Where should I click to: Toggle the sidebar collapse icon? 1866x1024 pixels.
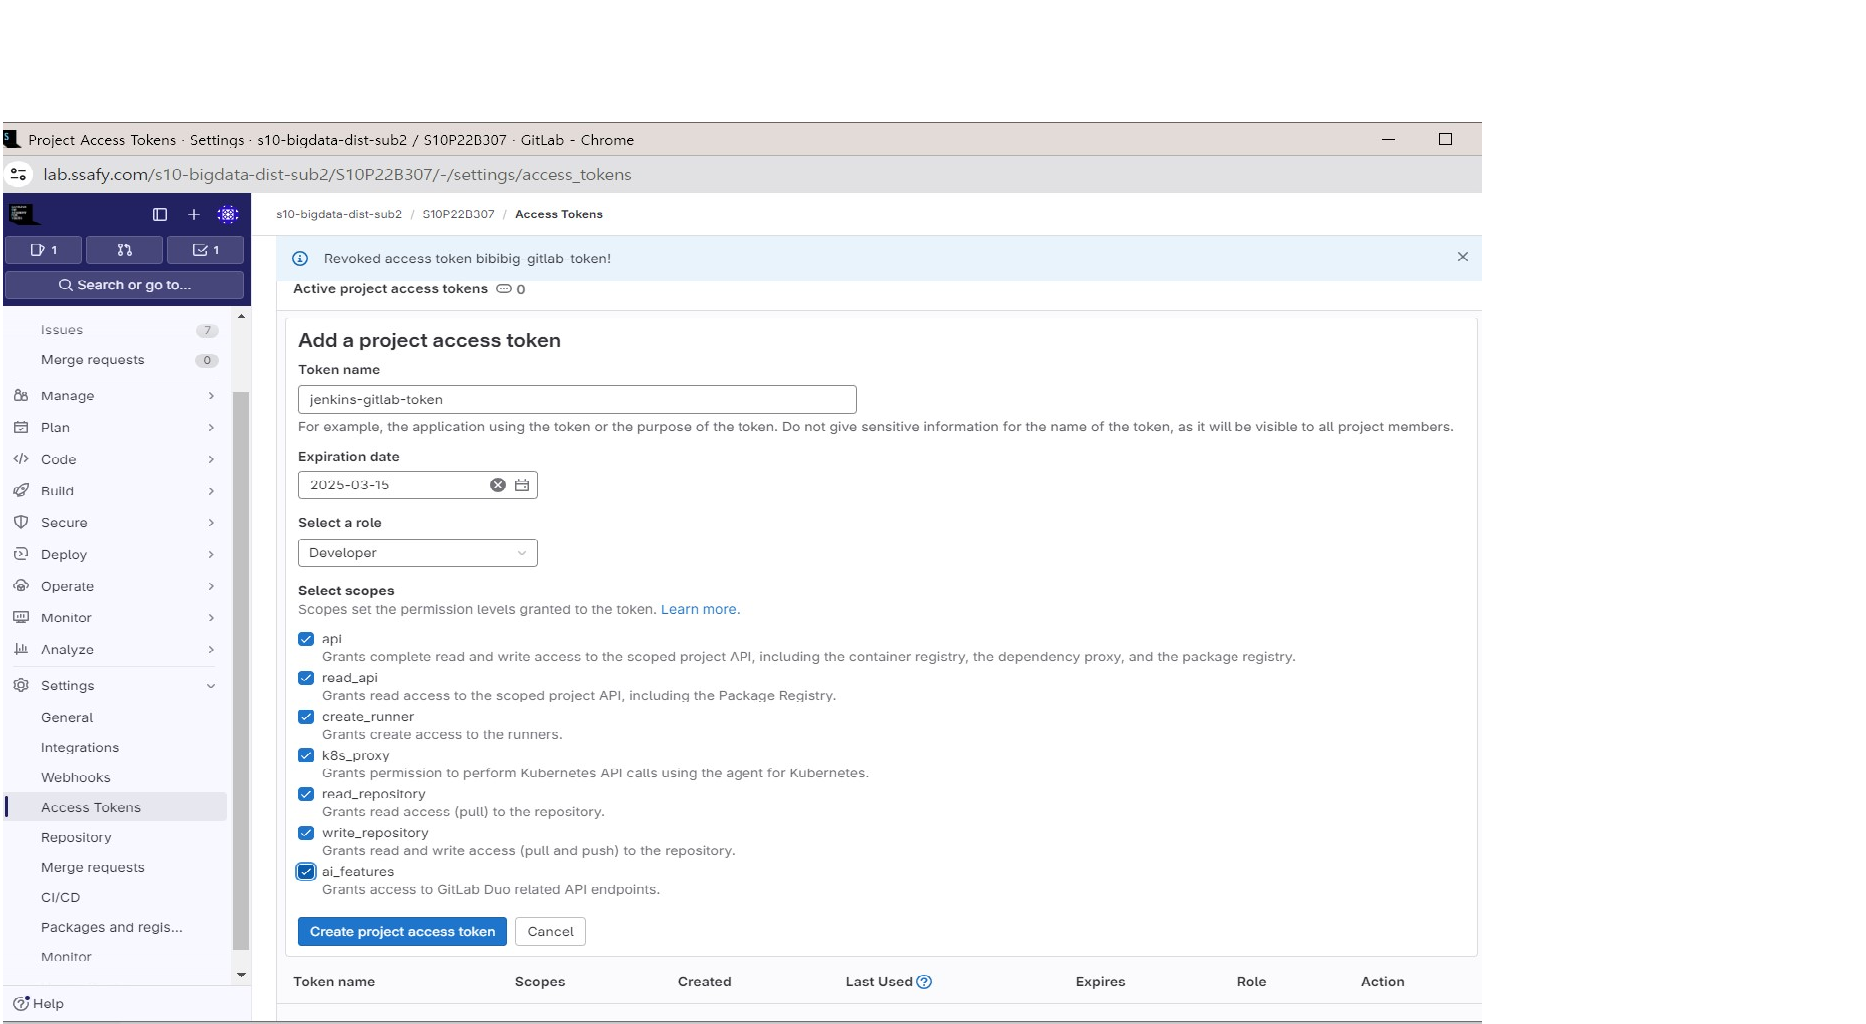160,214
